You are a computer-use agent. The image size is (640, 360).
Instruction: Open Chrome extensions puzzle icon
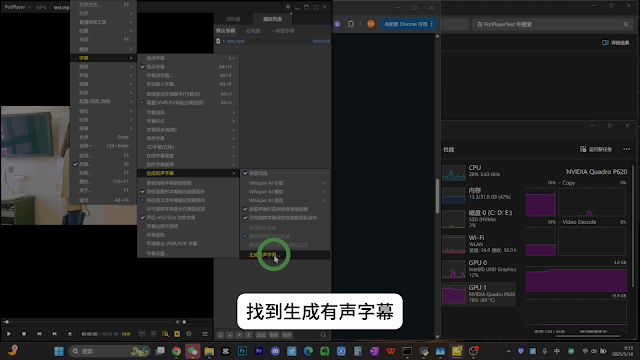pos(351,24)
